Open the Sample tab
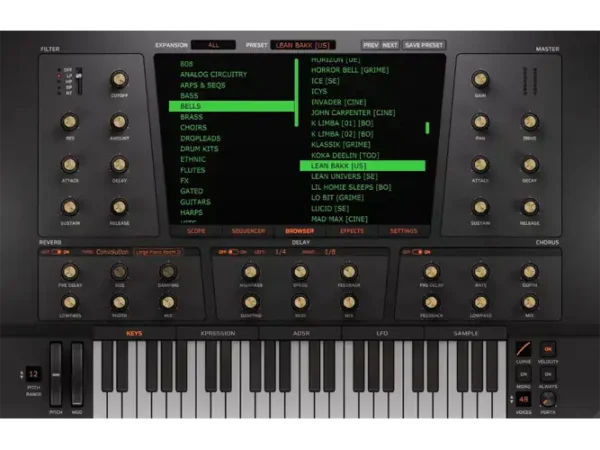The width and height of the screenshot is (600, 450). (465, 333)
